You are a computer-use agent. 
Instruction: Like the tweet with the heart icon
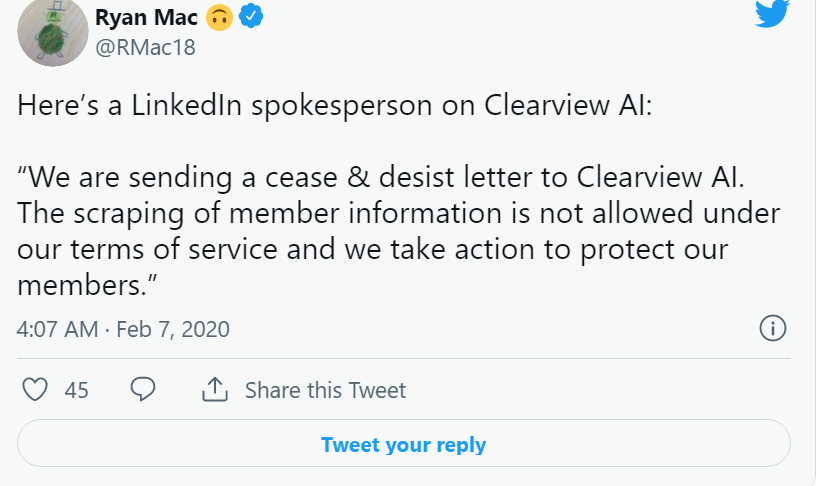click(36, 389)
